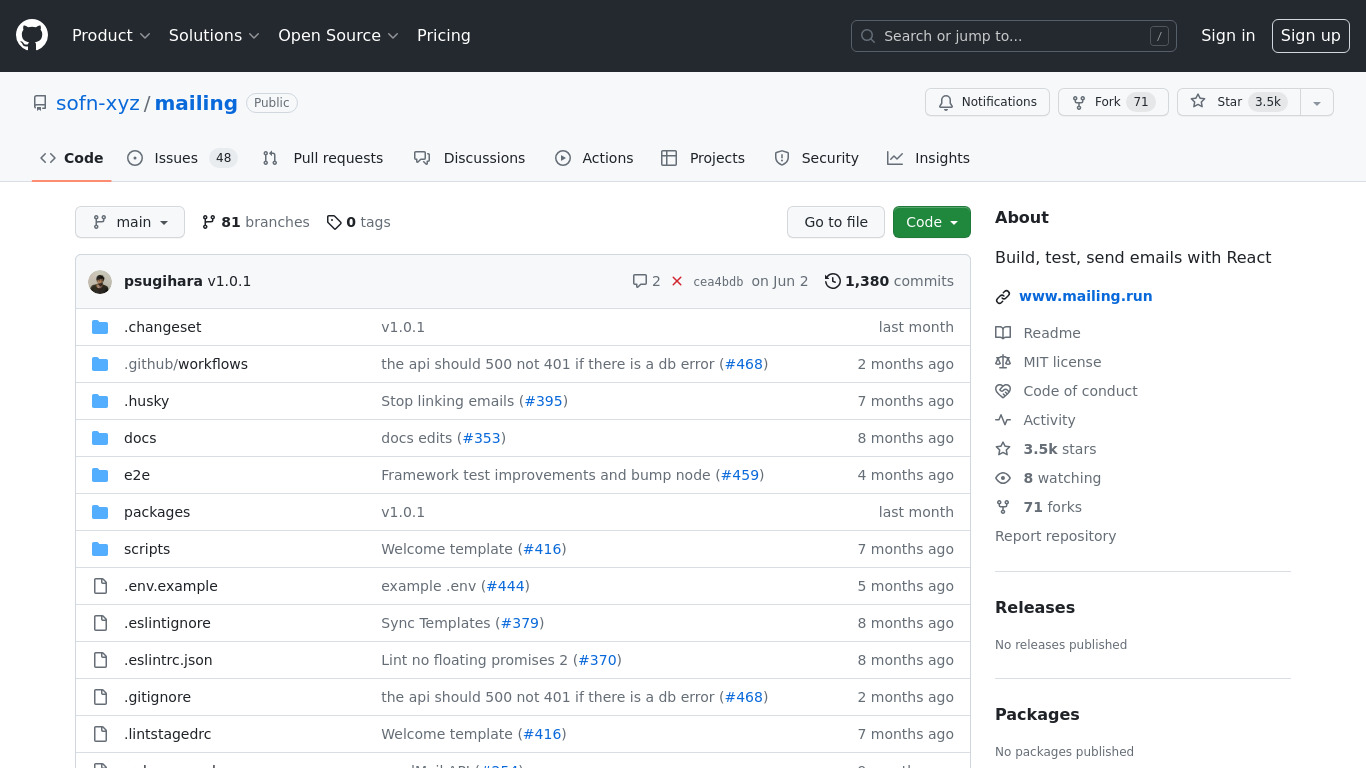Viewport: 1366px width, 768px height.
Task: Open pull request #395 link
Action: 543,401
